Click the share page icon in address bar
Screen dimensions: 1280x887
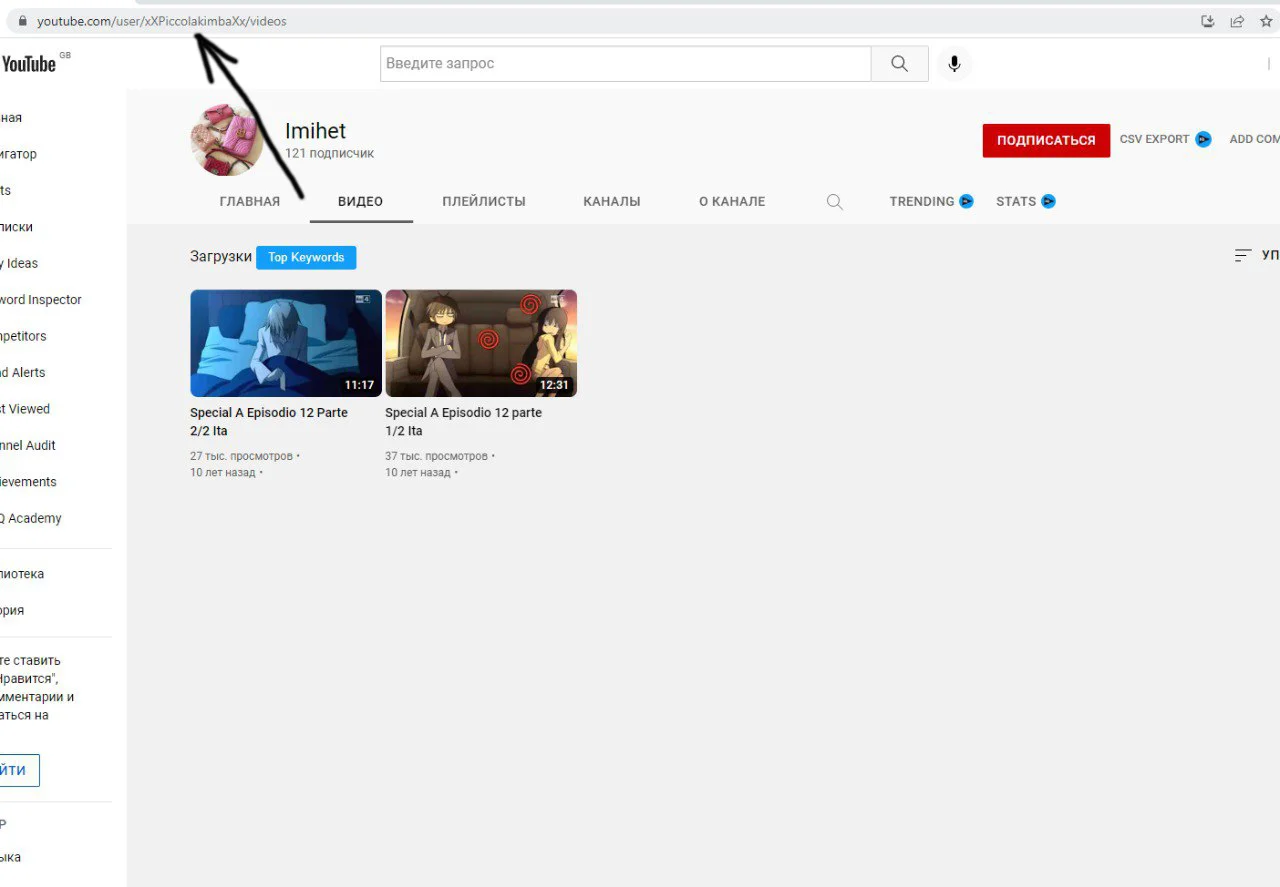coord(1237,21)
